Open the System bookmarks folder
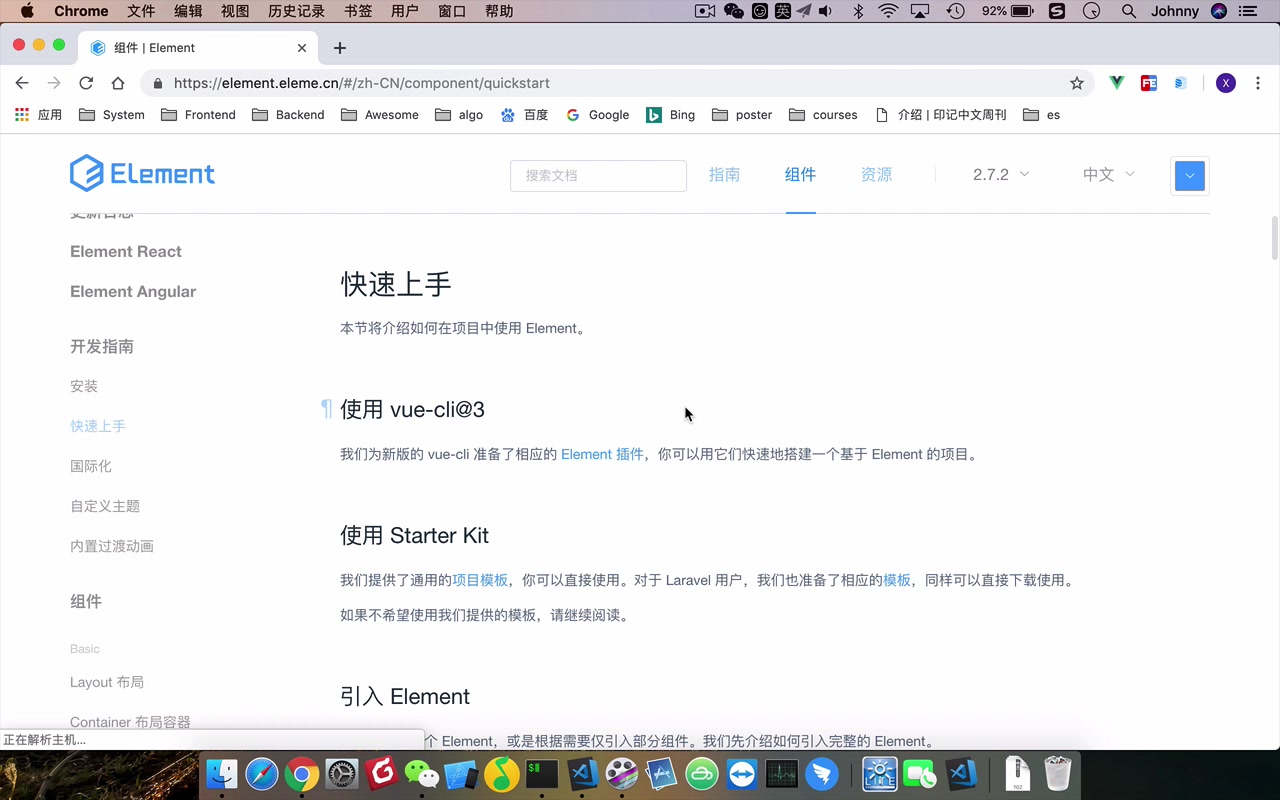Viewport: 1280px width, 800px height. tap(112, 115)
